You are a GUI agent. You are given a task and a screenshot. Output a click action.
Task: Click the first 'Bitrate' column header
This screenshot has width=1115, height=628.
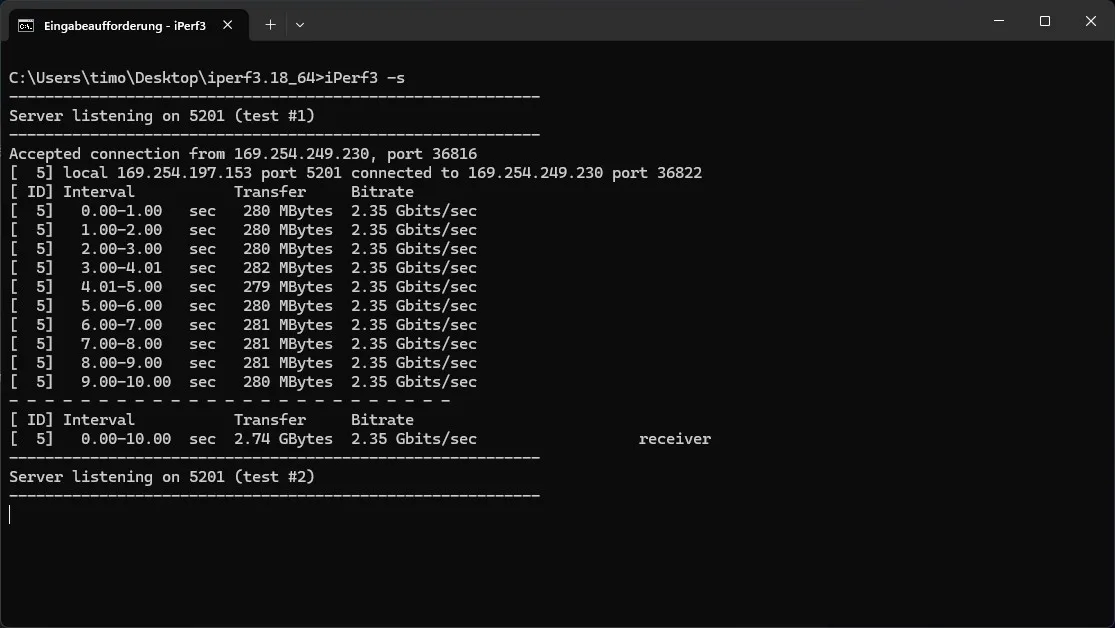click(382, 192)
